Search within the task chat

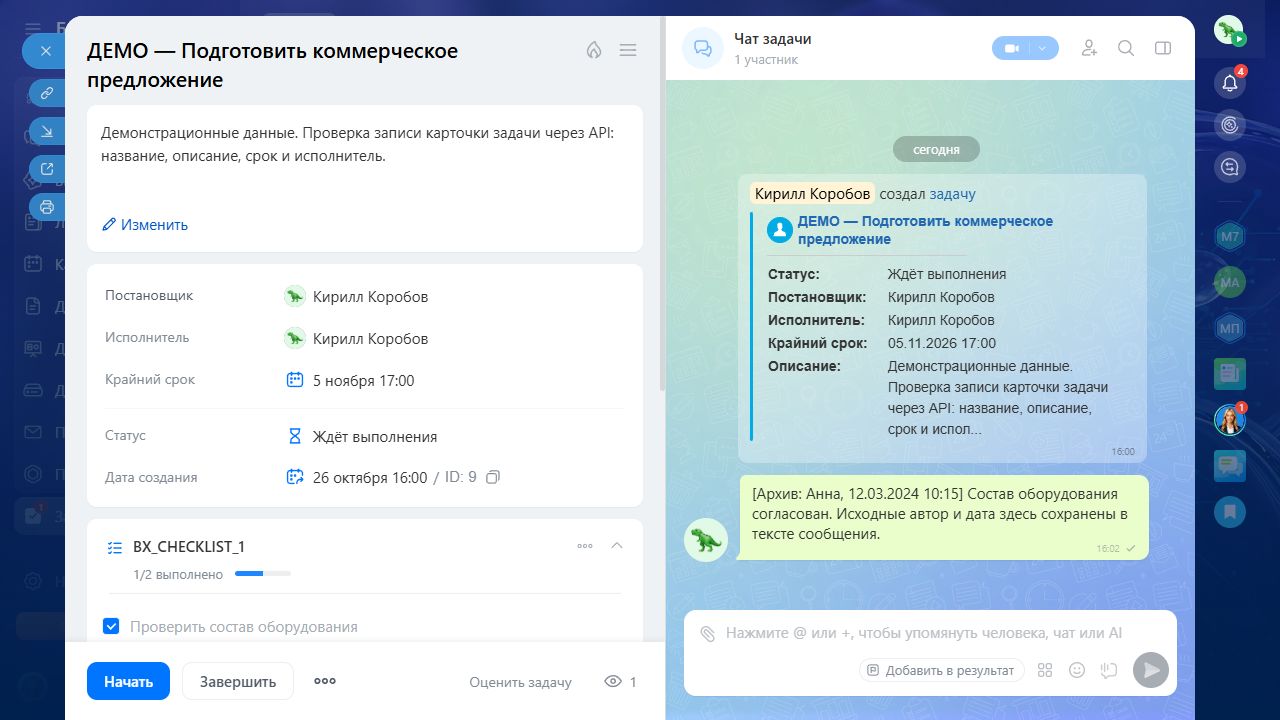point(1126,48)
